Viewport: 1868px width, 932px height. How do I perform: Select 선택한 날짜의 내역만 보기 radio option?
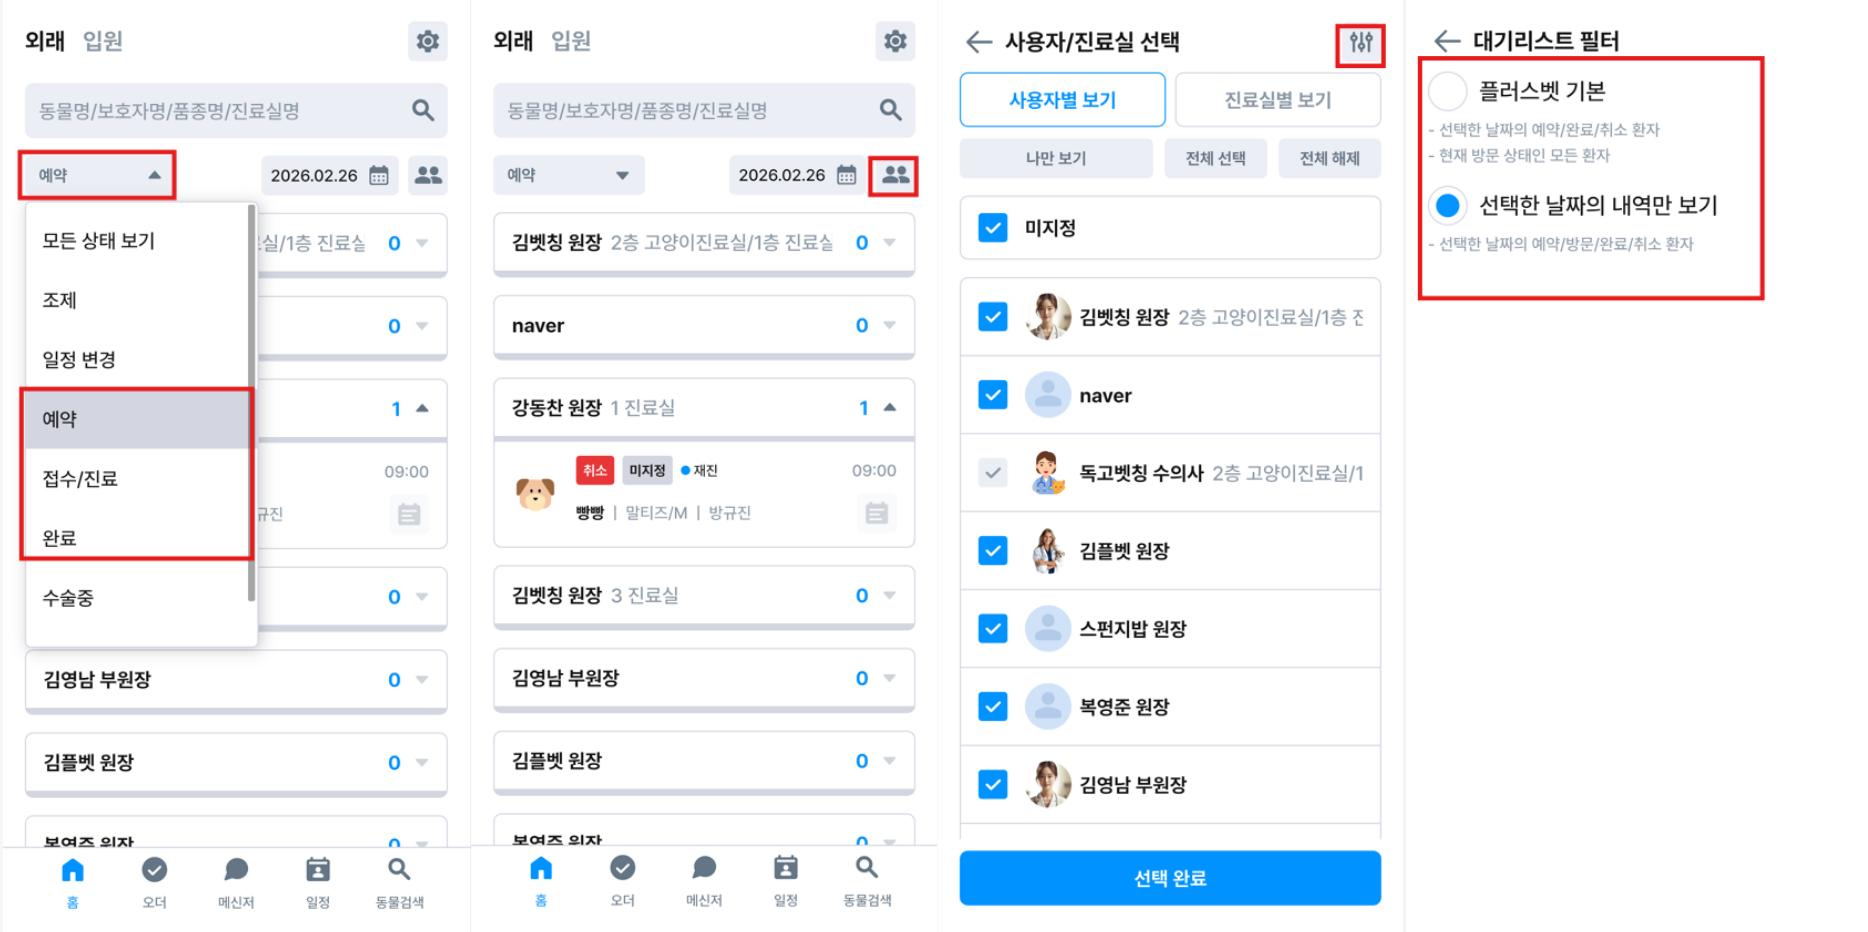tap(1447, 206)
